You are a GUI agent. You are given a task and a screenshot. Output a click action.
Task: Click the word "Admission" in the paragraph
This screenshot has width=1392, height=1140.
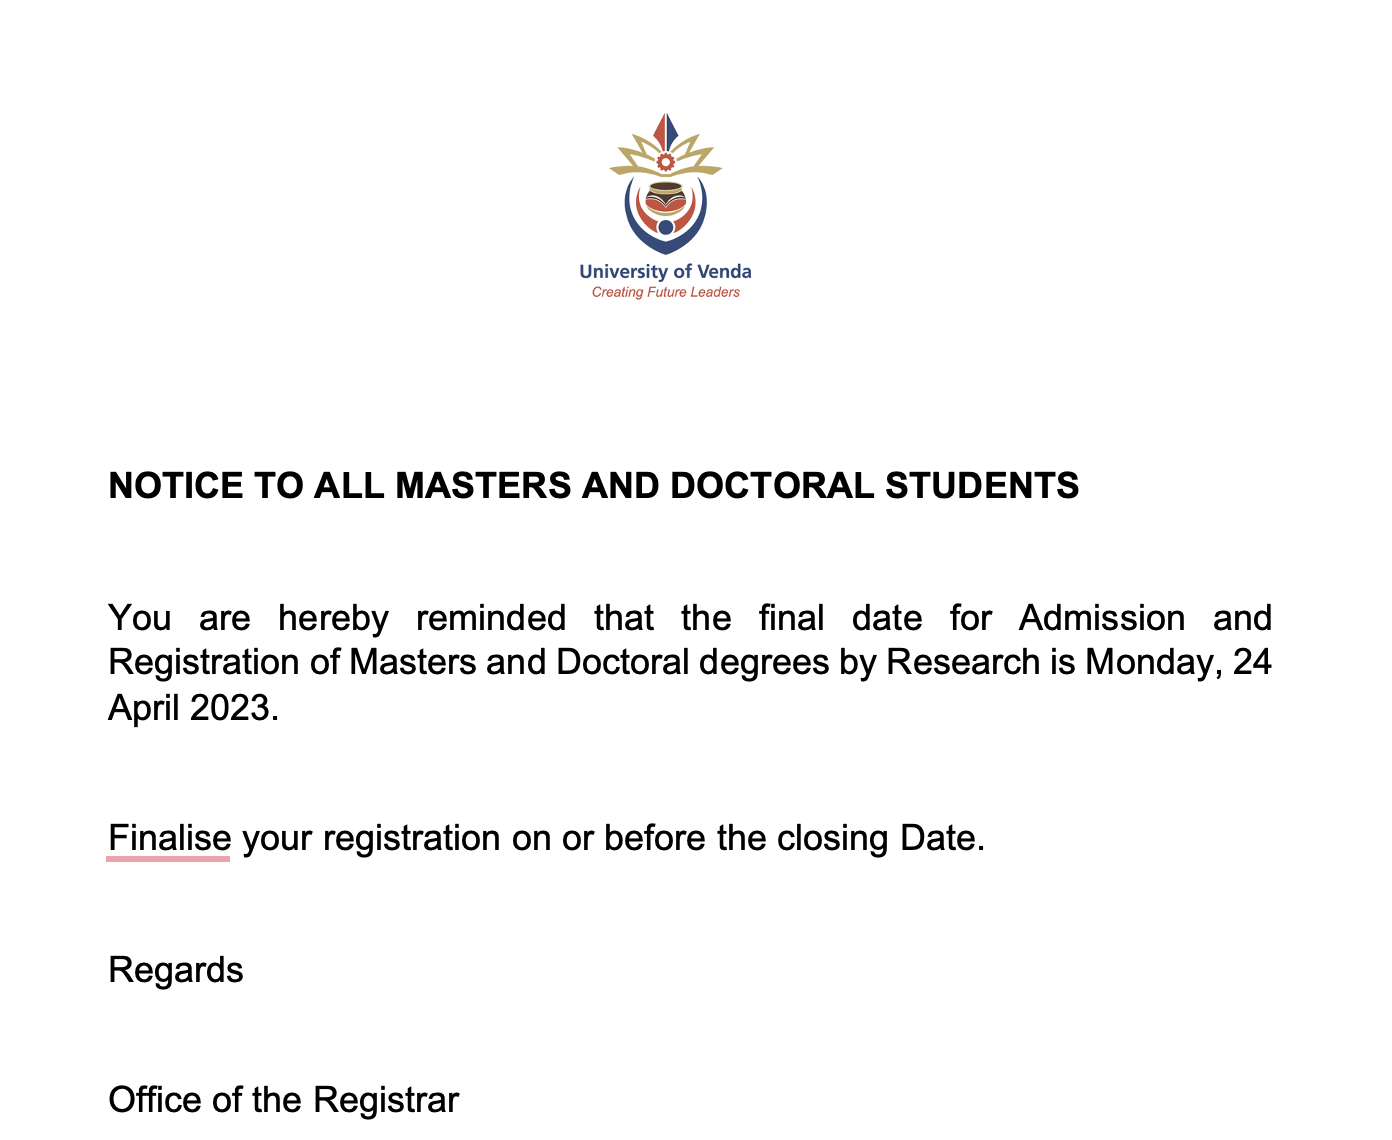coord(1102,618)
